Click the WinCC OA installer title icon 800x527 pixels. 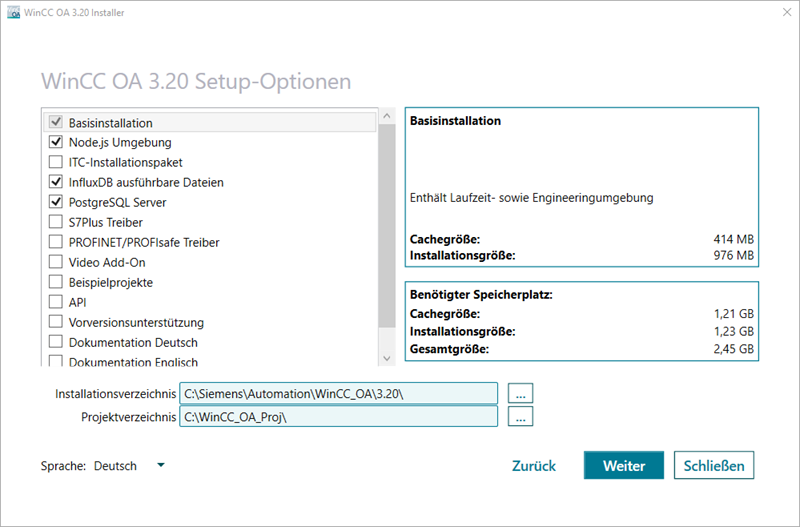pos(13,12)
